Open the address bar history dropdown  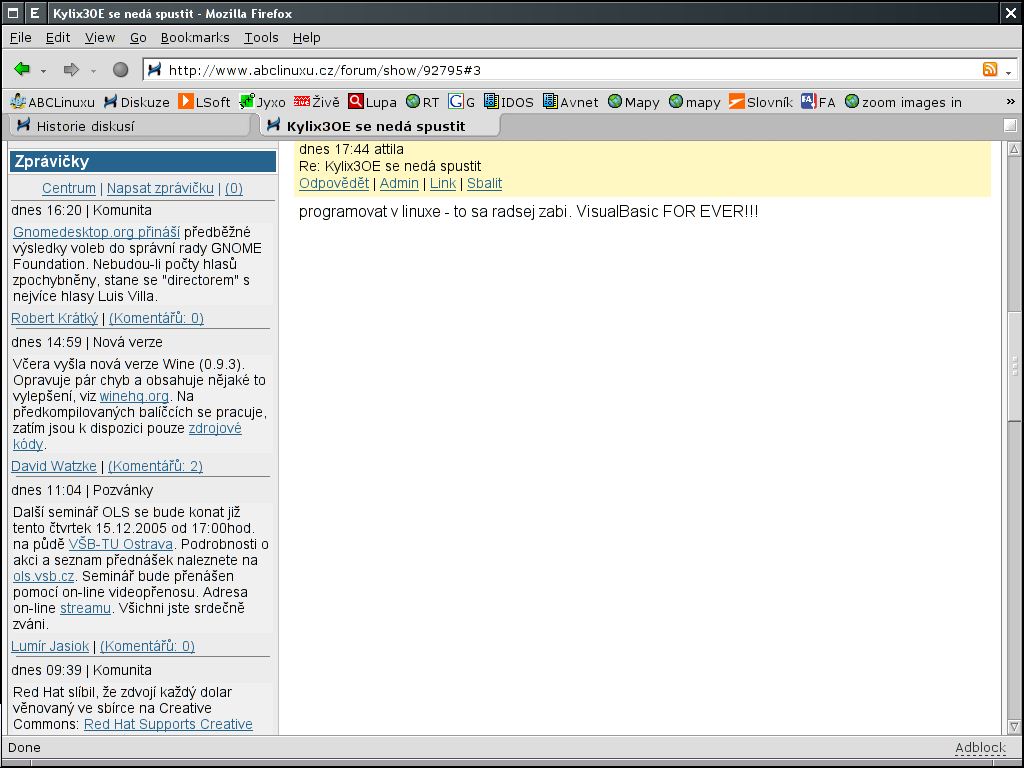point(1009,71)
